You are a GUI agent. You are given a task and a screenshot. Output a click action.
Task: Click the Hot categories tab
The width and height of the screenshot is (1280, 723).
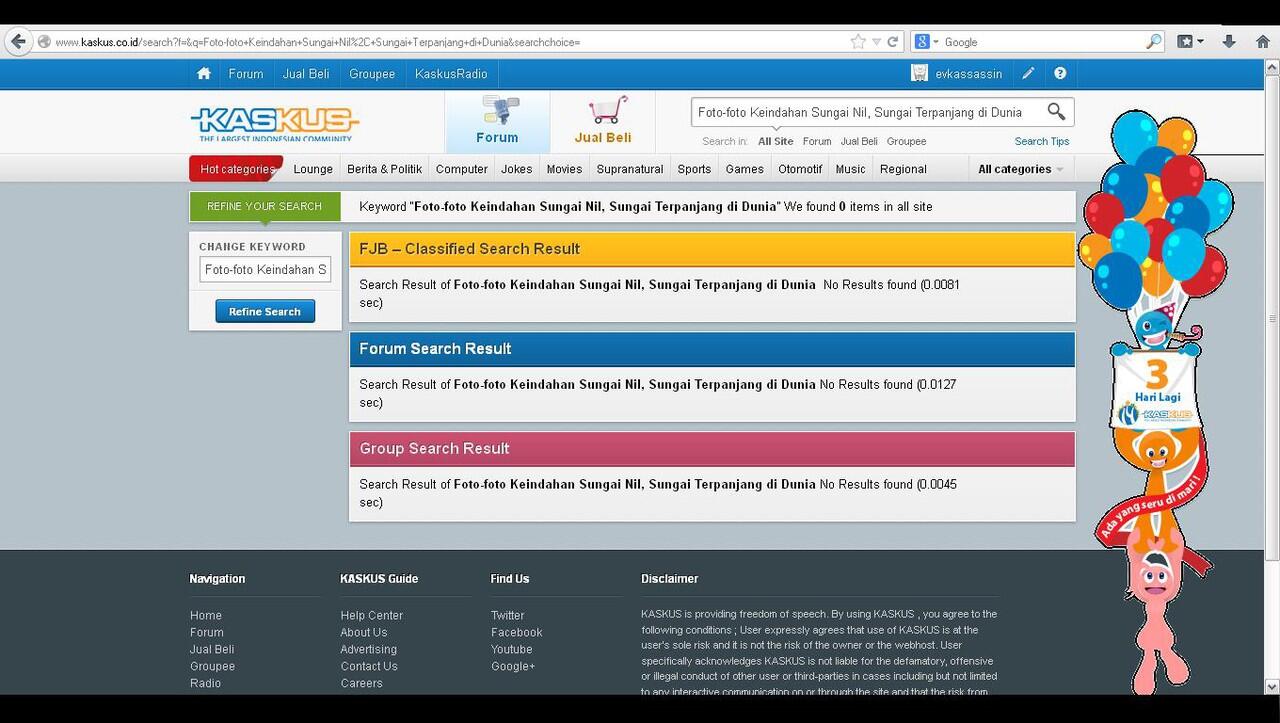coord(236,169)
